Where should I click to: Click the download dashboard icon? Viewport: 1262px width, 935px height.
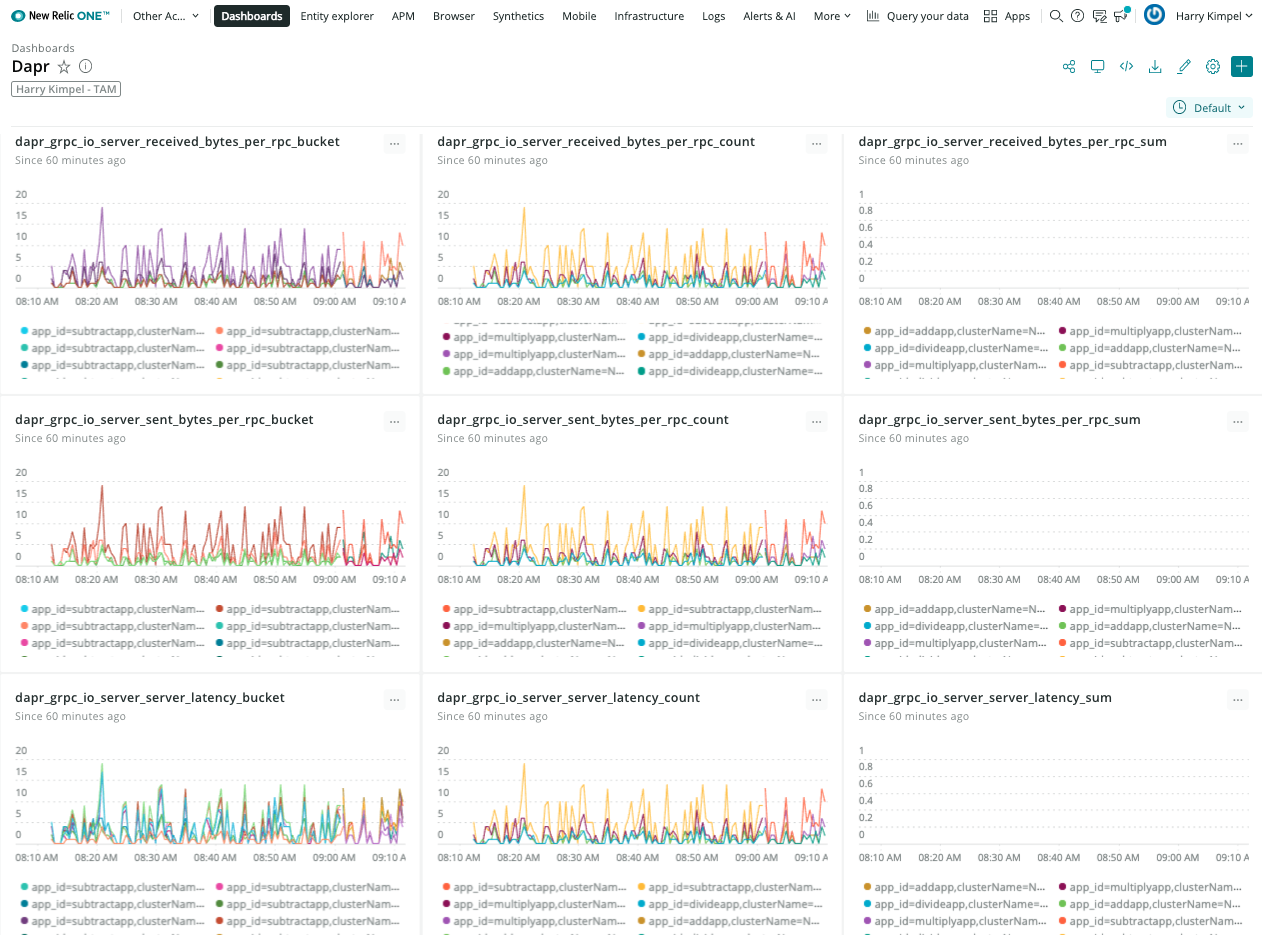(x=1155, y=67)
